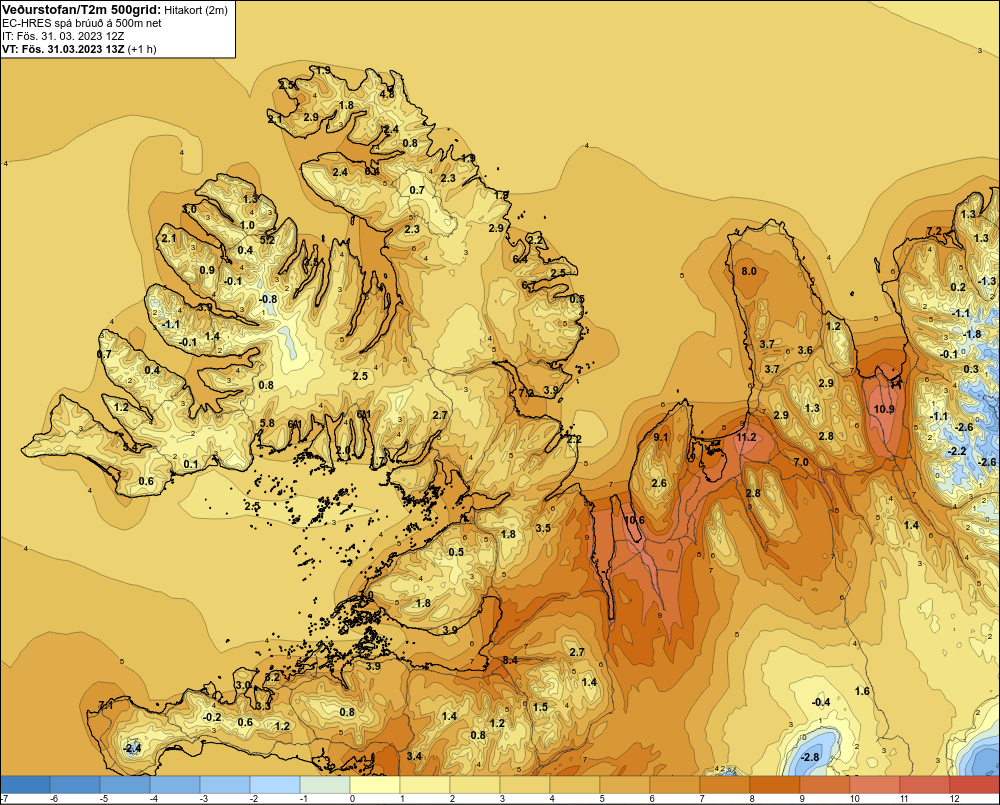Select the -2.2 temperature reading
The height and width of the screenshot is (805, 1000).
pyautogui.click(x=957, y=451)
